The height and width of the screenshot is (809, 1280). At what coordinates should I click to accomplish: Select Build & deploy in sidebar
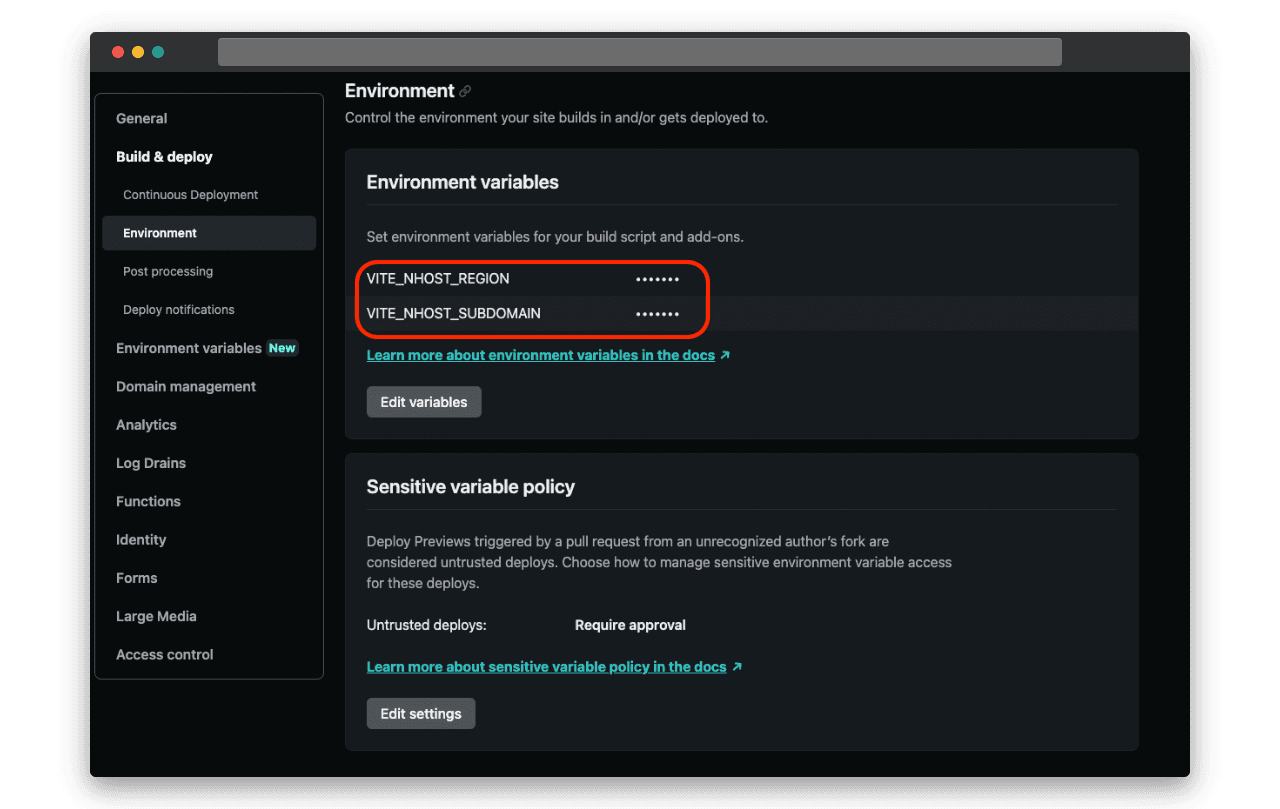coord(164,157)
